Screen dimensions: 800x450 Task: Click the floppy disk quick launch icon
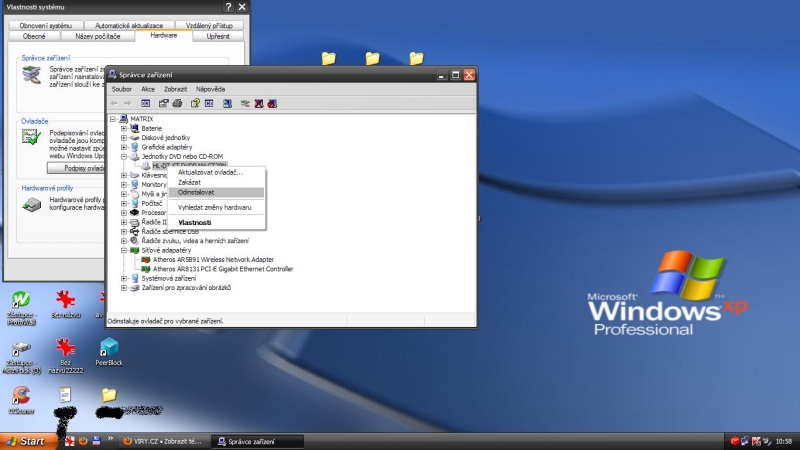[96, 441]
